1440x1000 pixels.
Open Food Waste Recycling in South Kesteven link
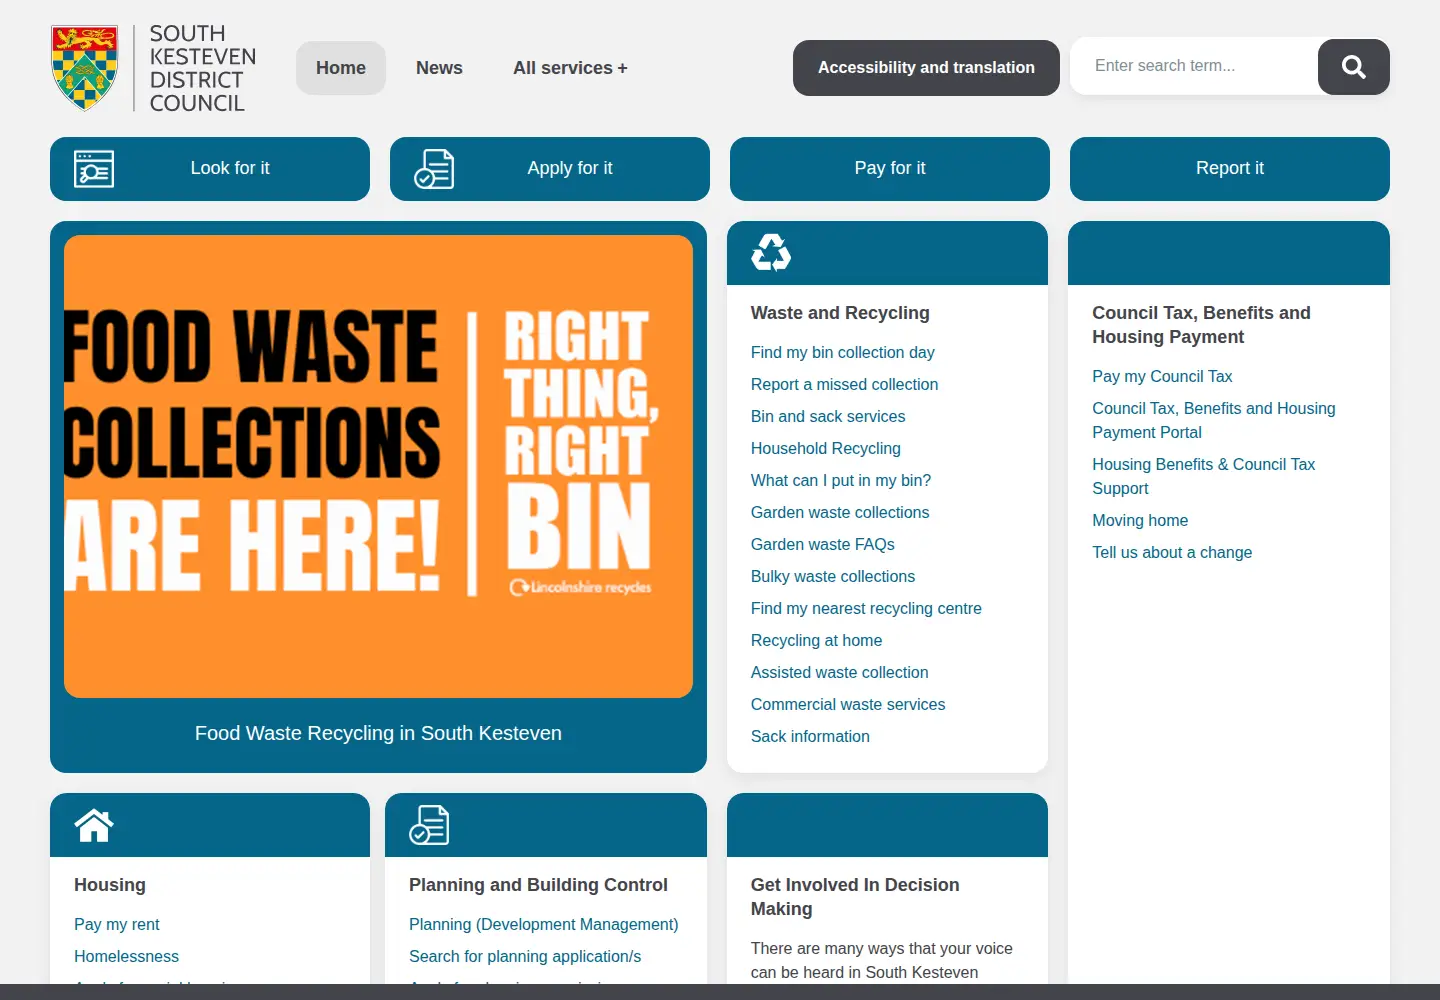[378, 733]
